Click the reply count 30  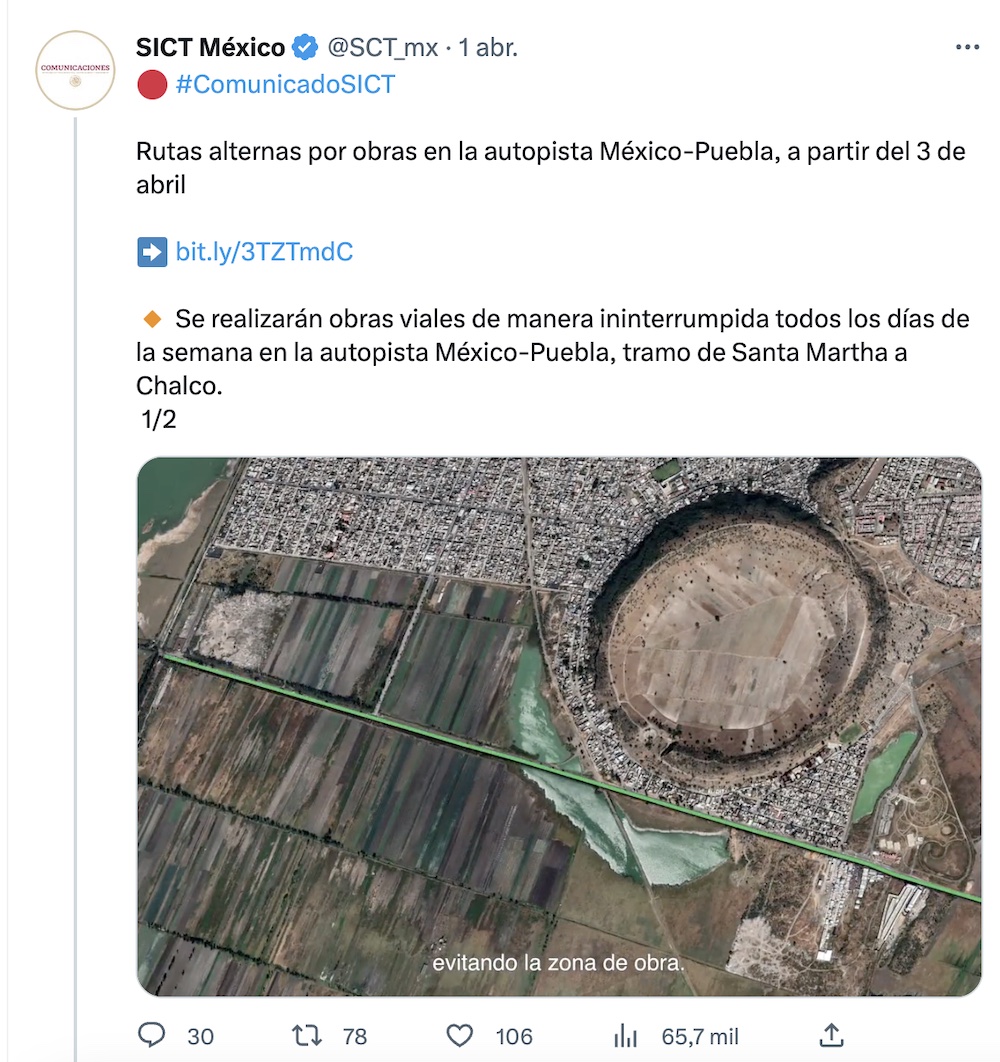[200, 1036]
